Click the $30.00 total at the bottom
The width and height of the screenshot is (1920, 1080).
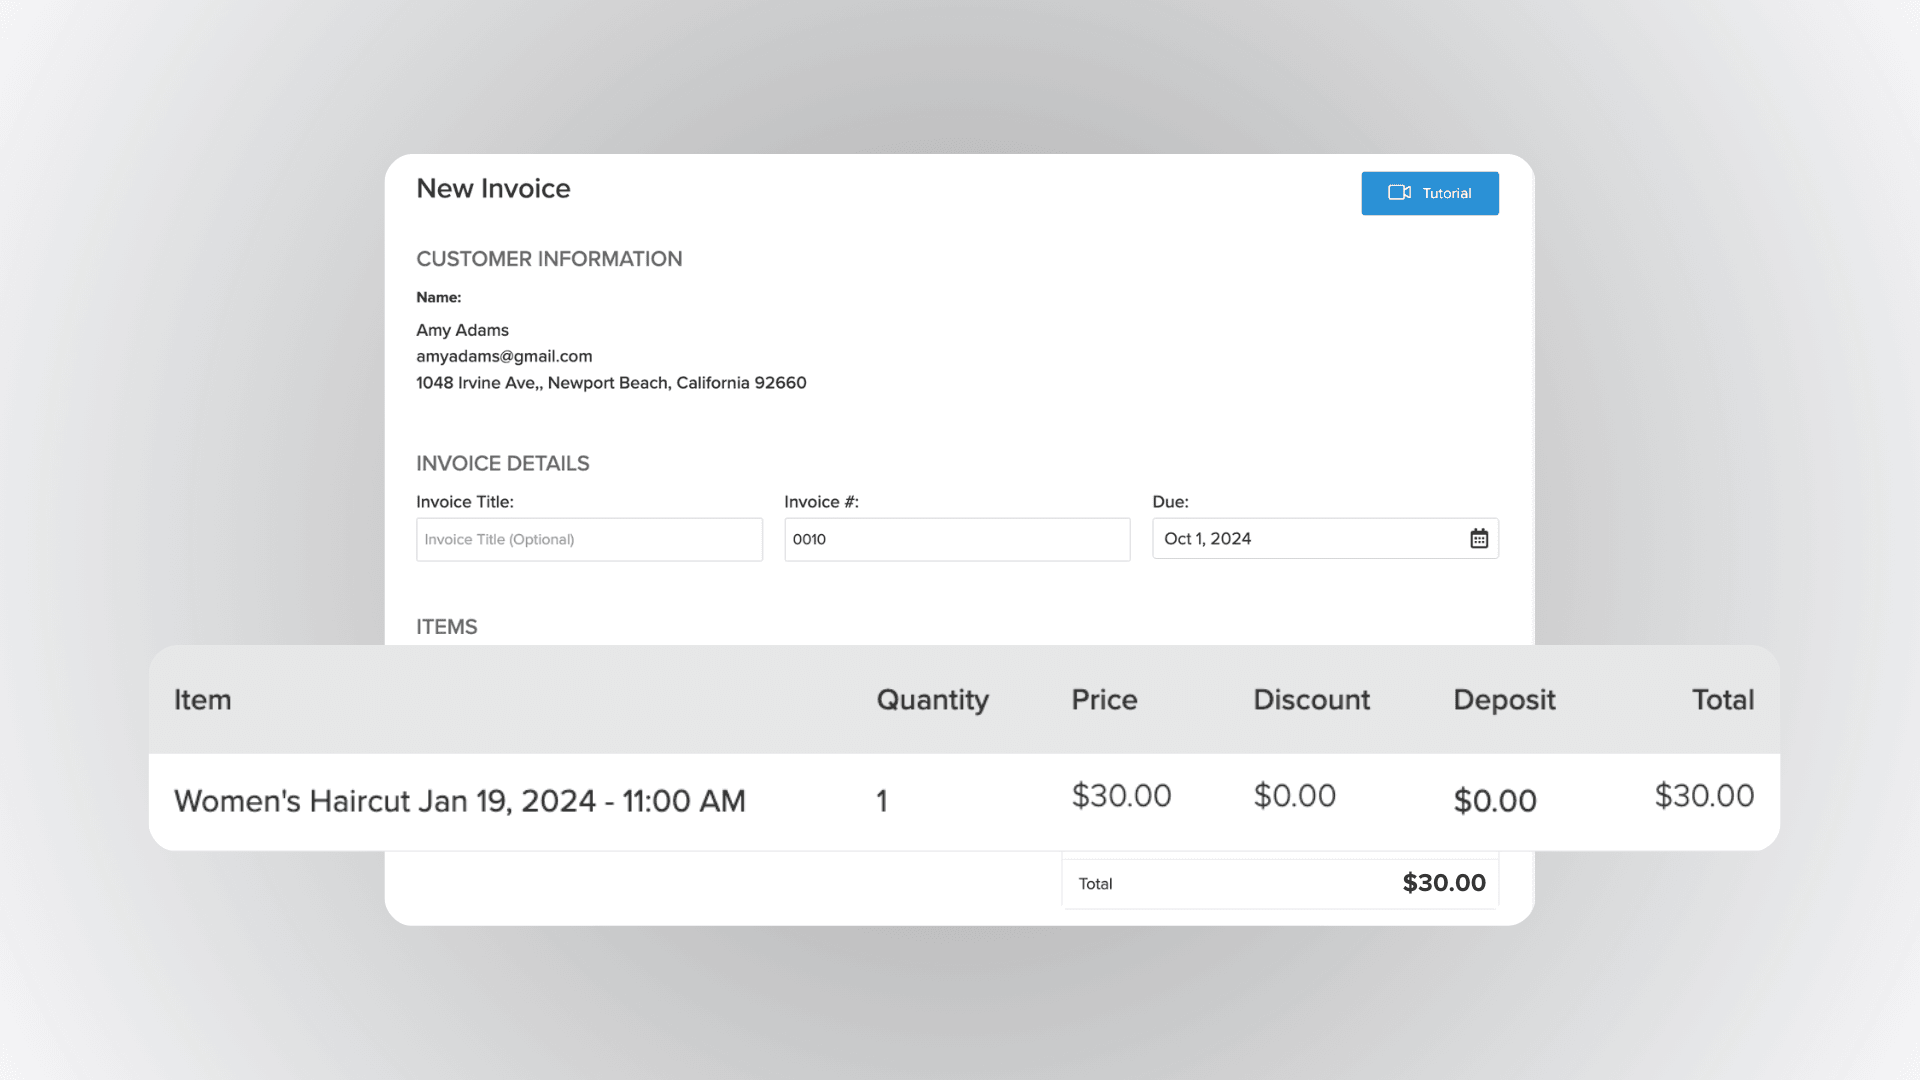1443,883
